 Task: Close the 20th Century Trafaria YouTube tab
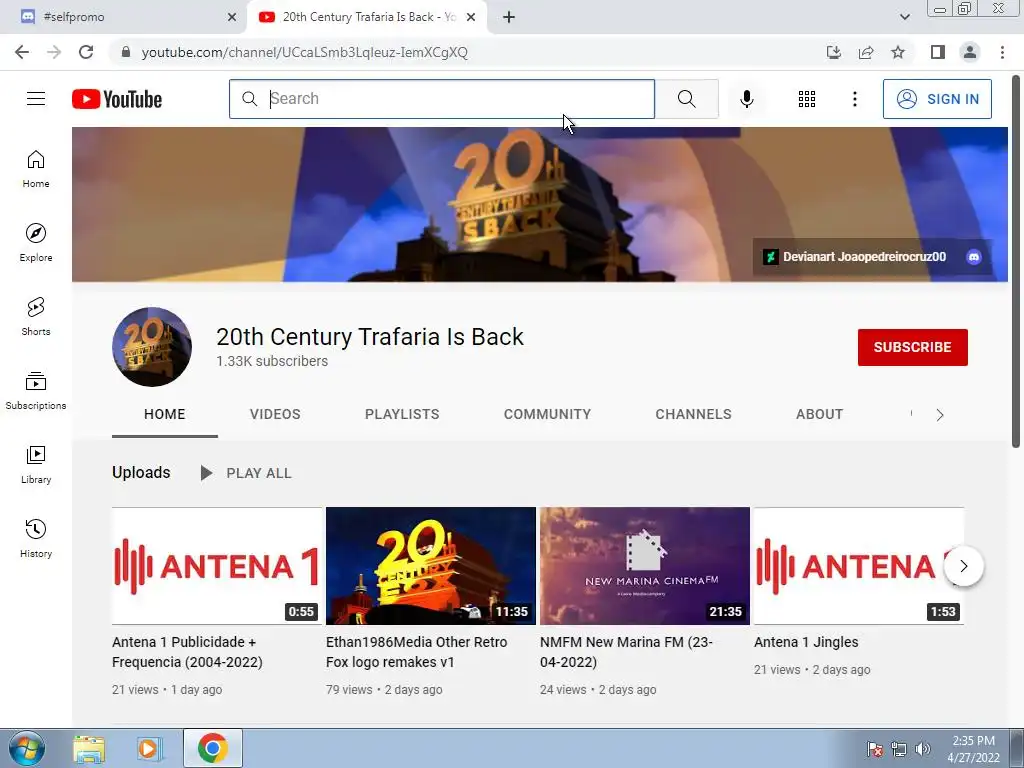point(471,17)
